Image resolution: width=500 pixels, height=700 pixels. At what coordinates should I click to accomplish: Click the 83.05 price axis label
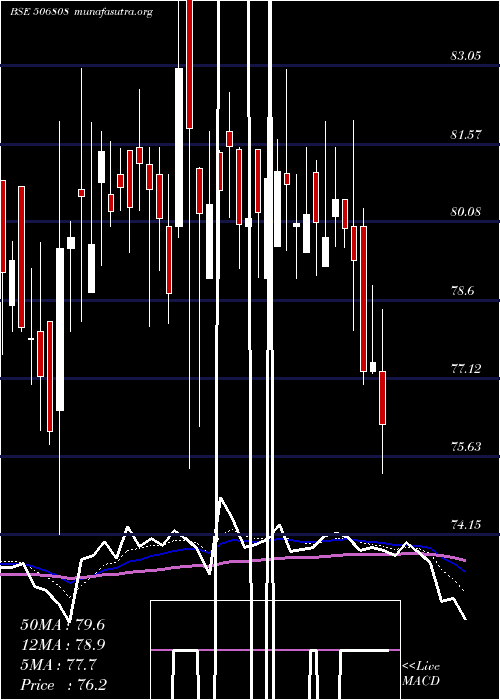[x=466, y=56]
